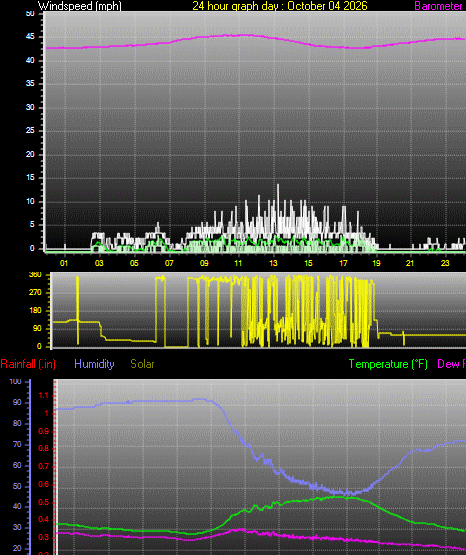Click the "21" hour label on the time axis

pyautogui.click(x=410, y=263)
